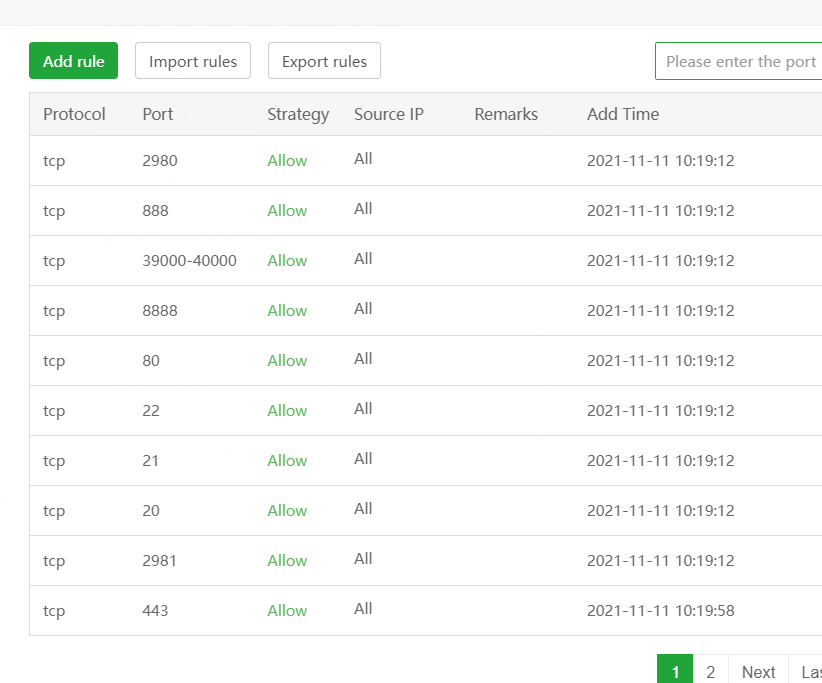Click the Port column header
Image resolution: width=822 pixels, height=683 pixels.
coord(158,114)
